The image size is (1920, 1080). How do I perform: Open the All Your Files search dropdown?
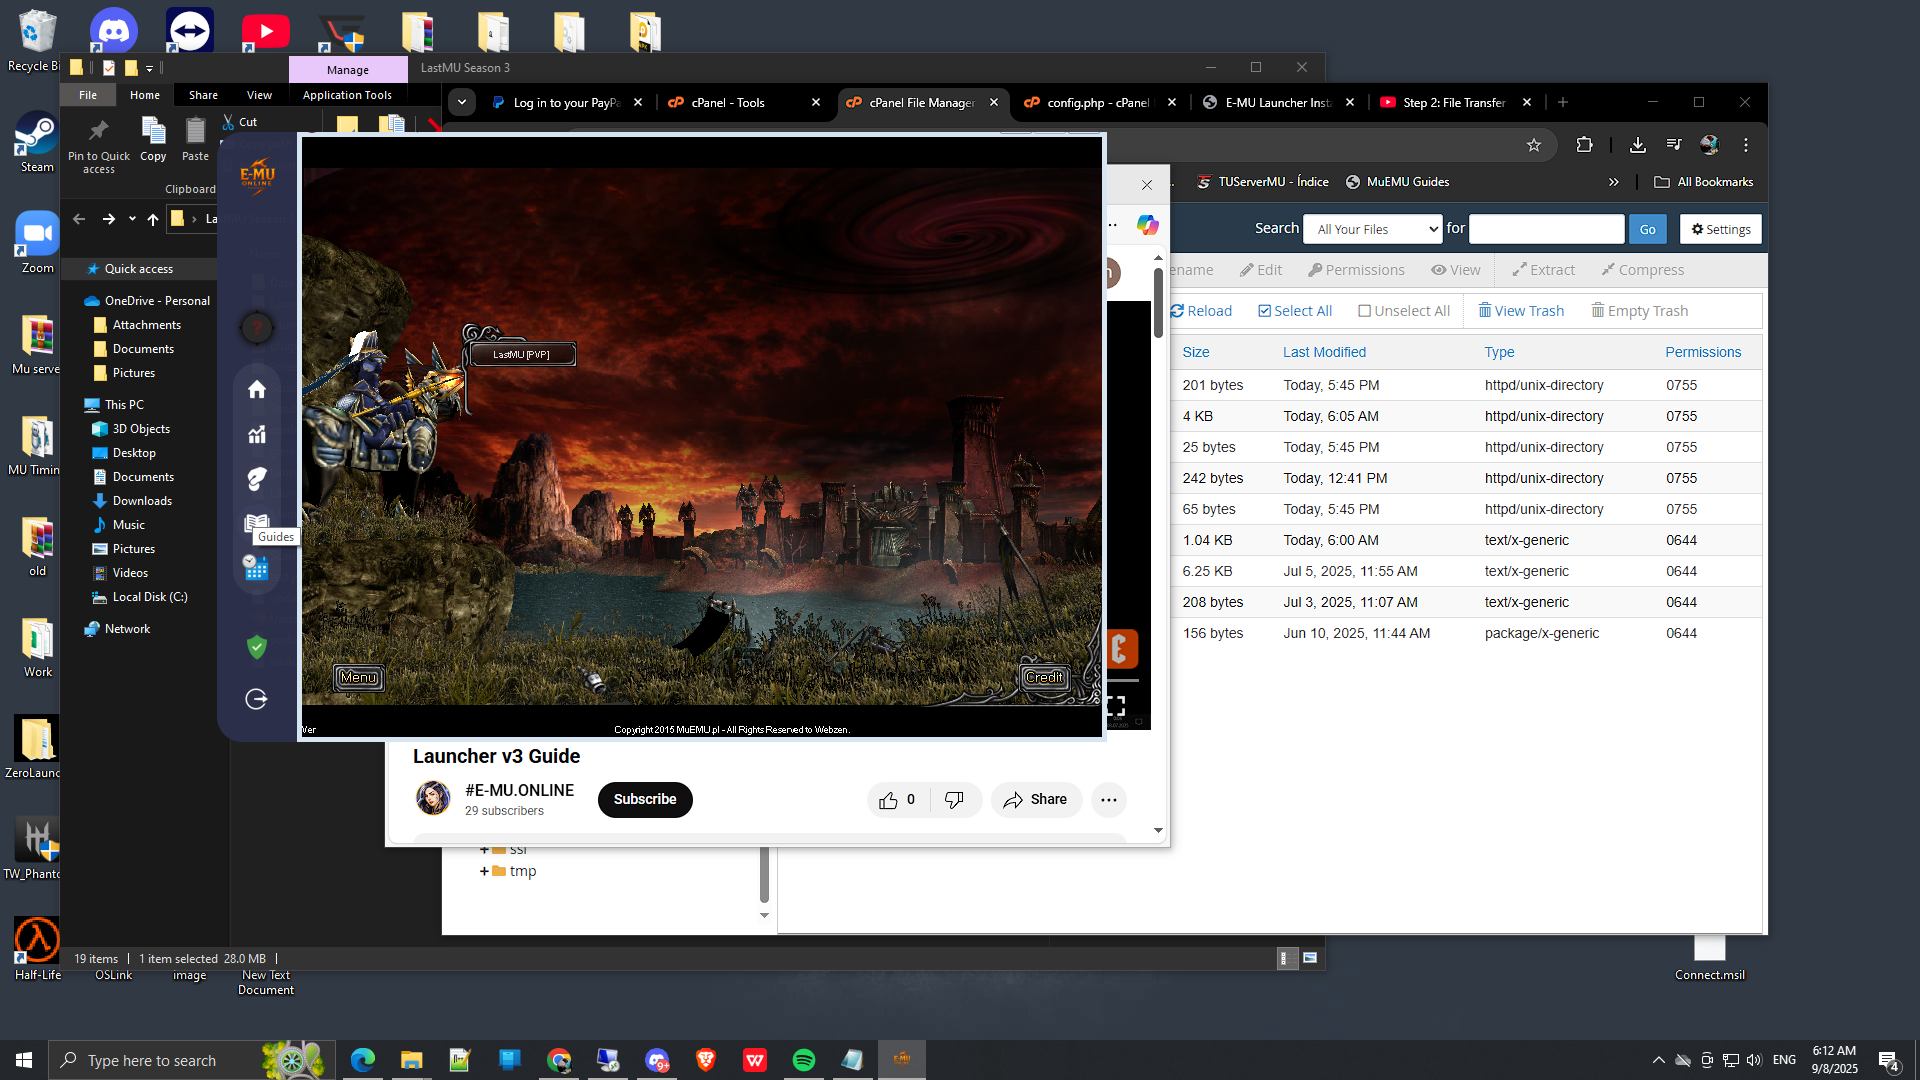(x=1373, y=229)
